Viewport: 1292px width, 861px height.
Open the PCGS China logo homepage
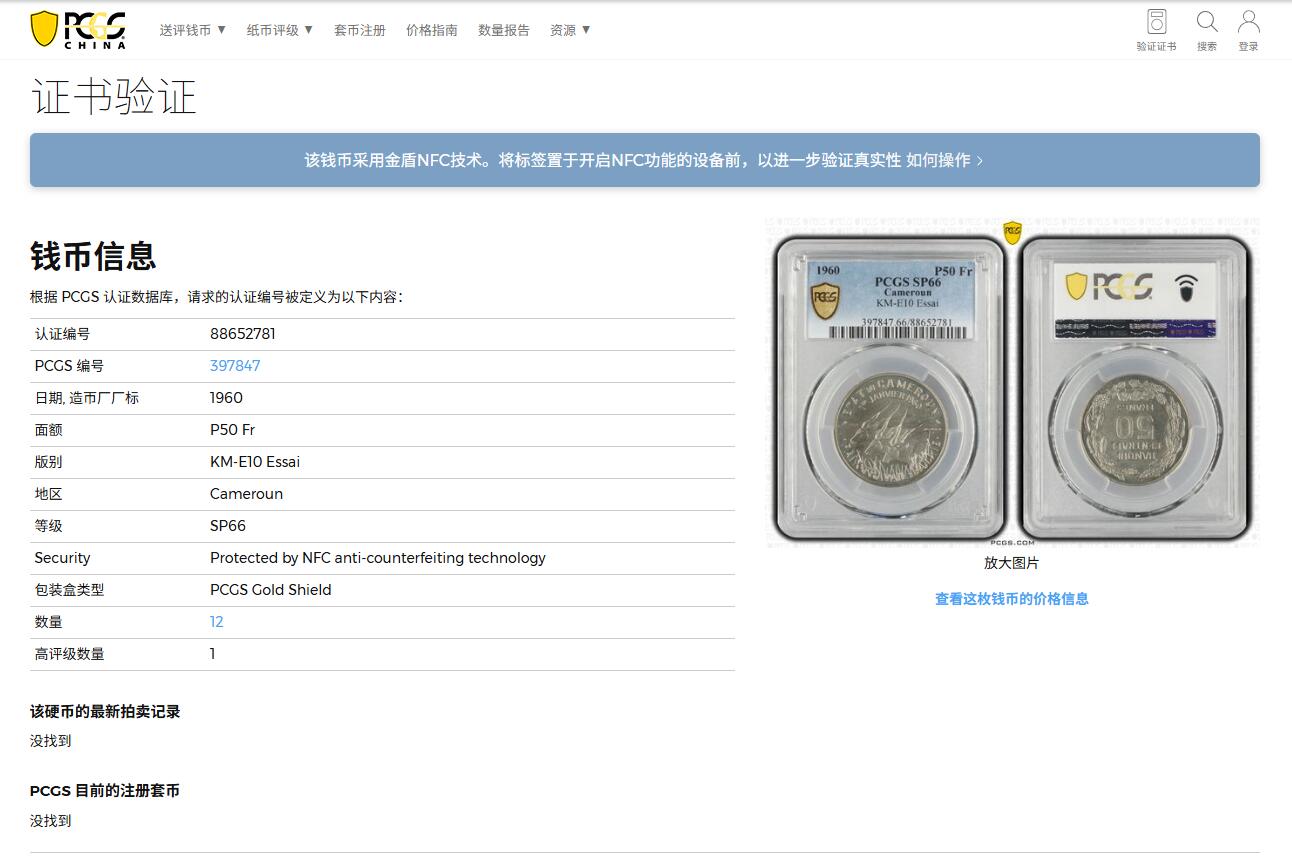tap(78, 29)
